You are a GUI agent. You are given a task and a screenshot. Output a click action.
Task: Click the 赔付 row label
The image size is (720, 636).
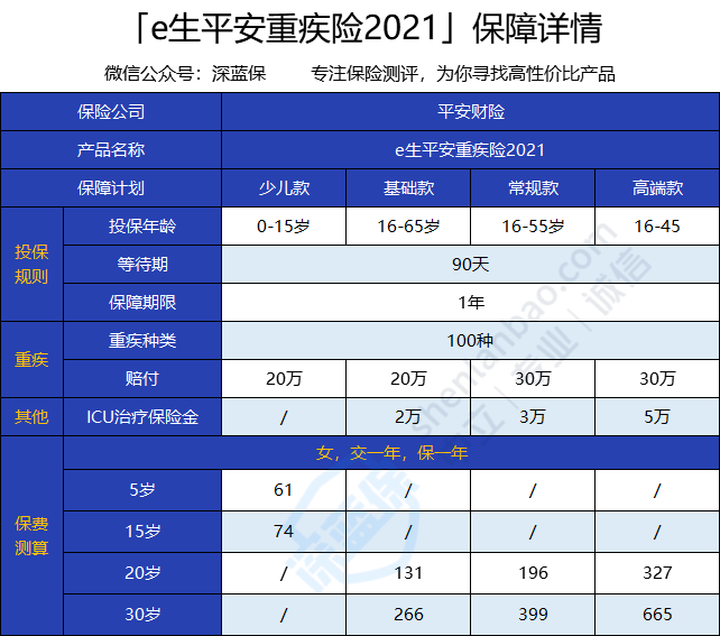pyautogui.click(x=142, y=378)
